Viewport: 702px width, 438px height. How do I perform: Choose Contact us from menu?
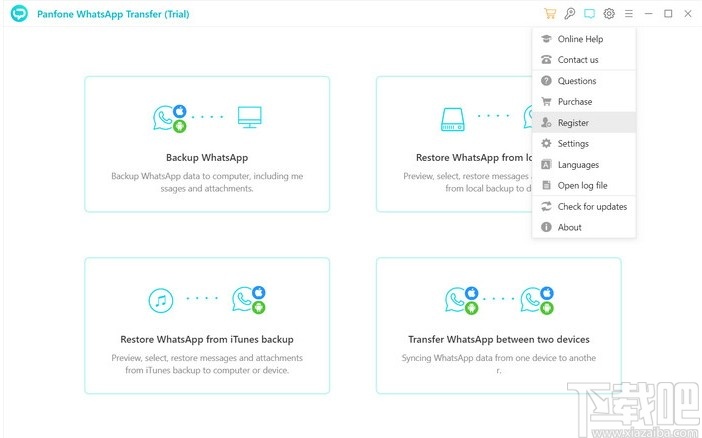coord(584,60)
